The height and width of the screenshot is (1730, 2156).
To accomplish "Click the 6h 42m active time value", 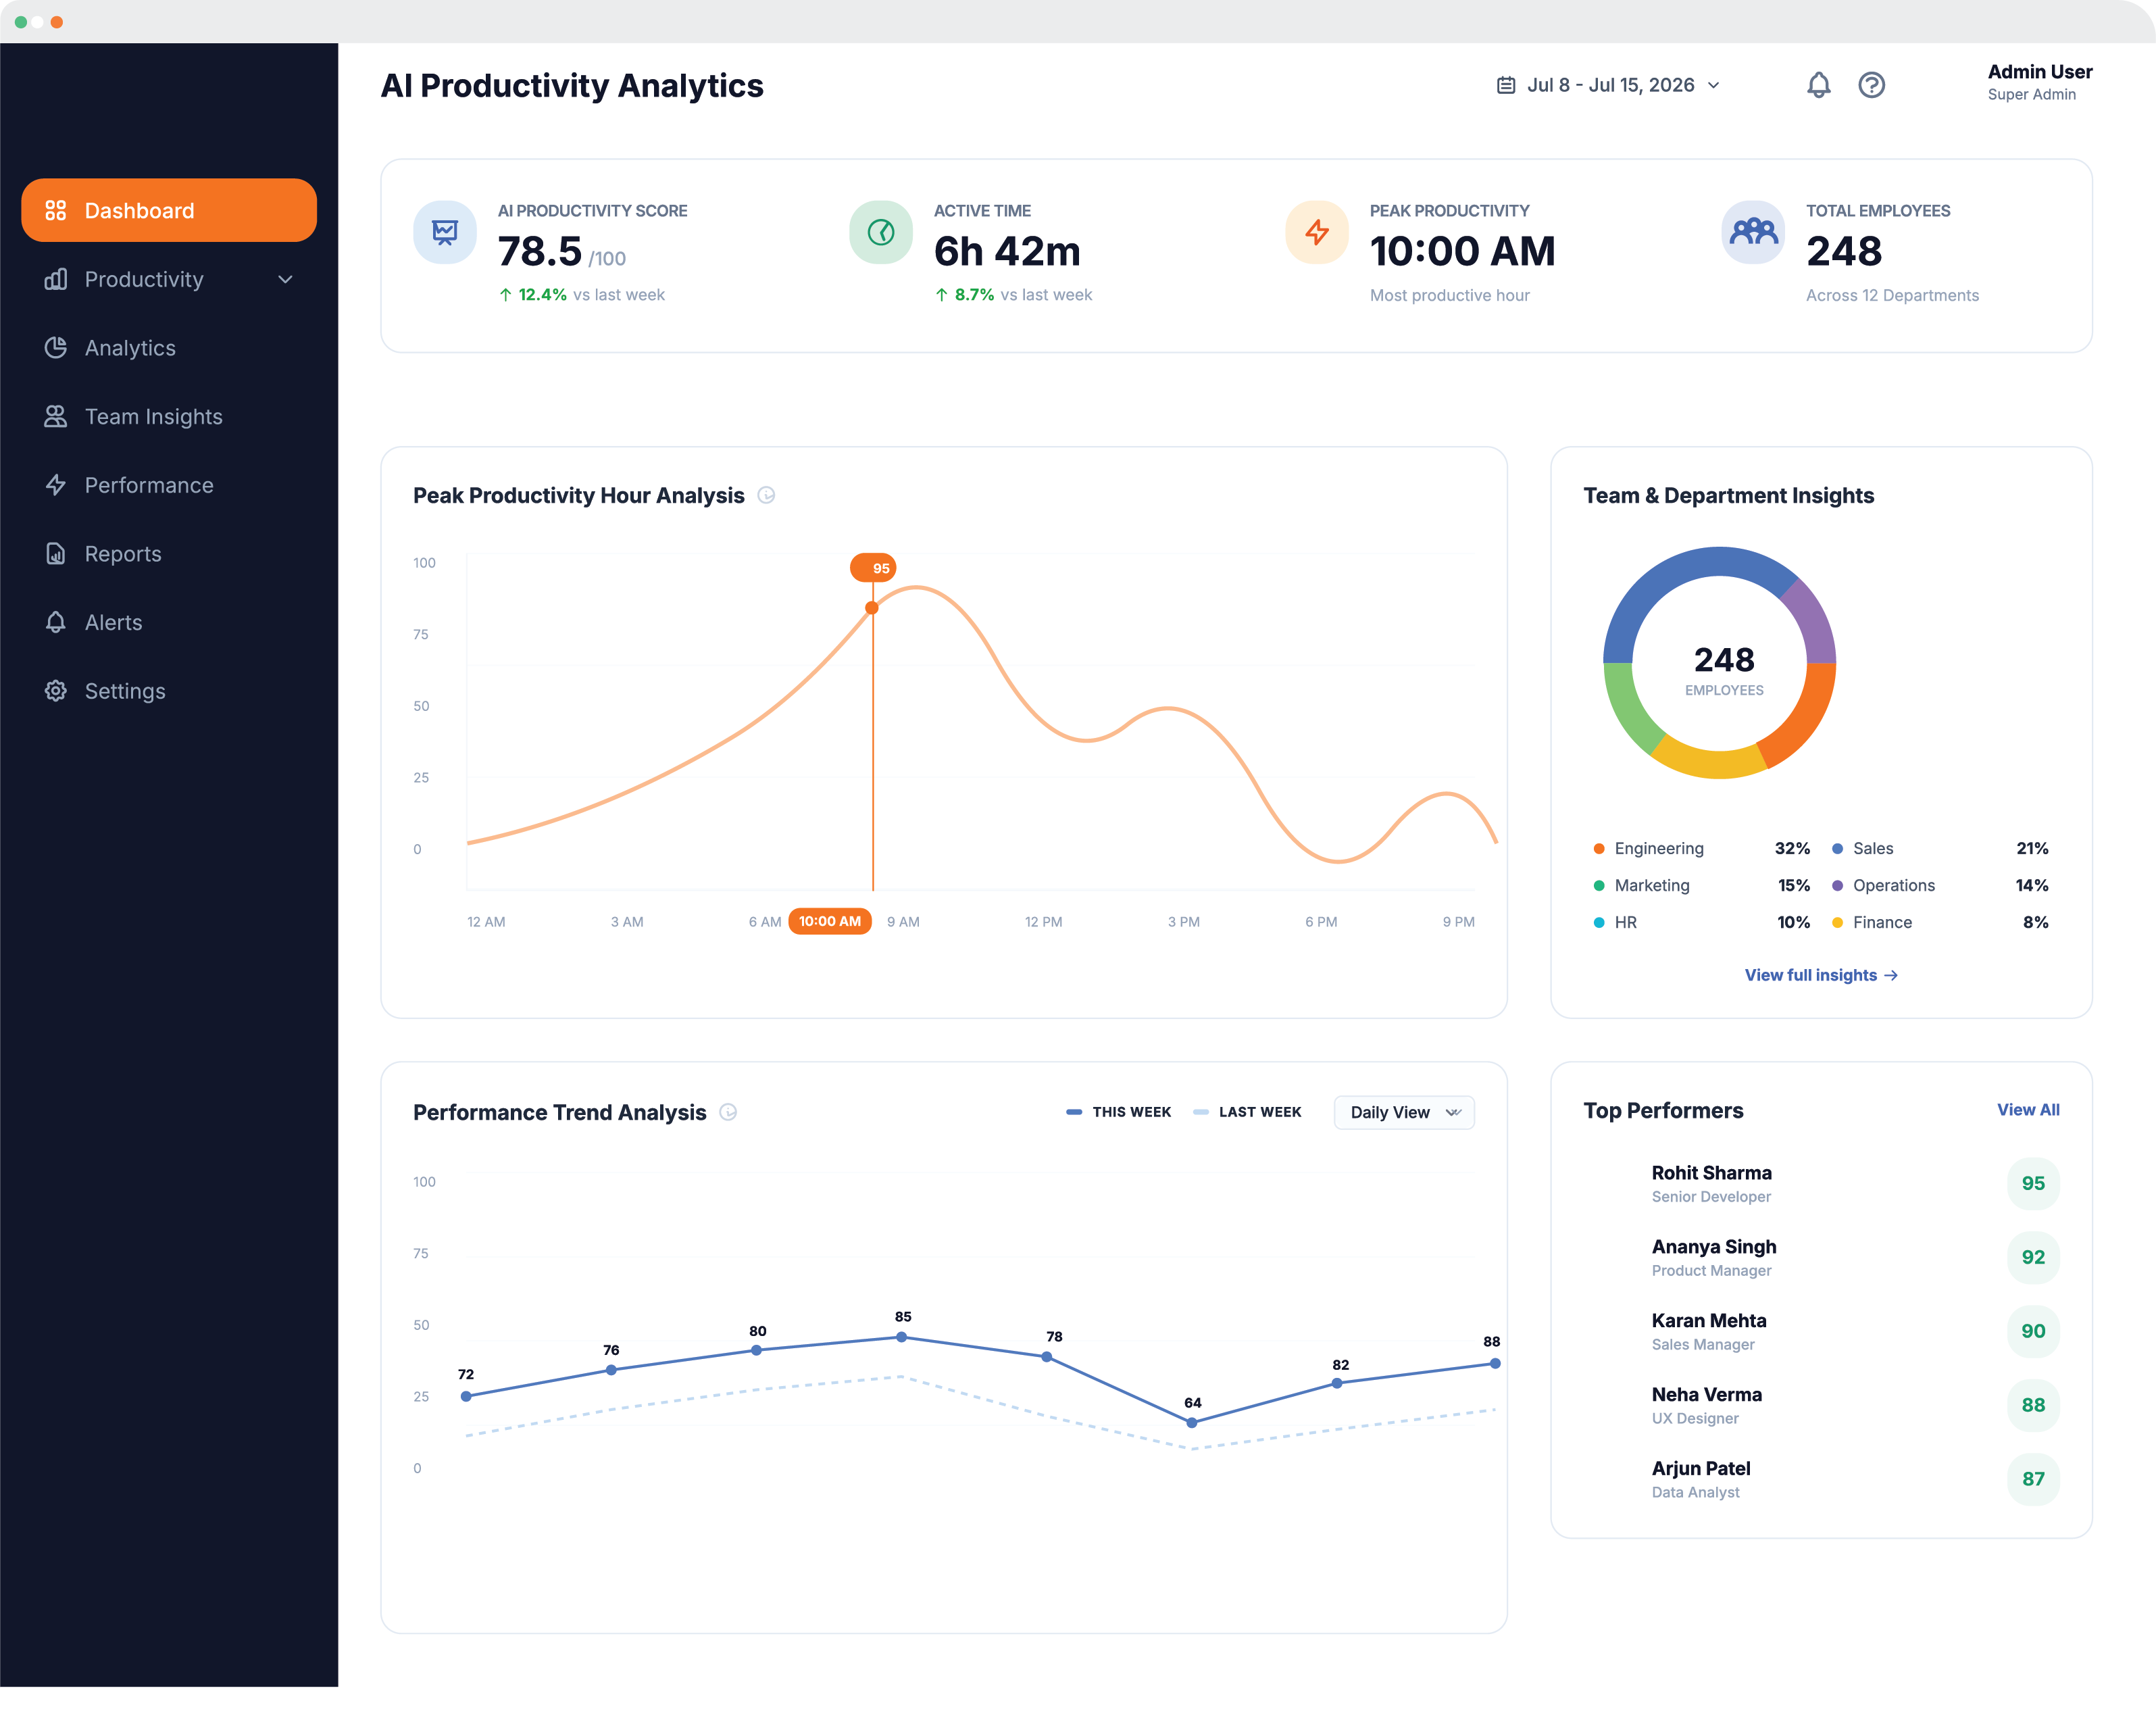I will (x=1007, y=252).
